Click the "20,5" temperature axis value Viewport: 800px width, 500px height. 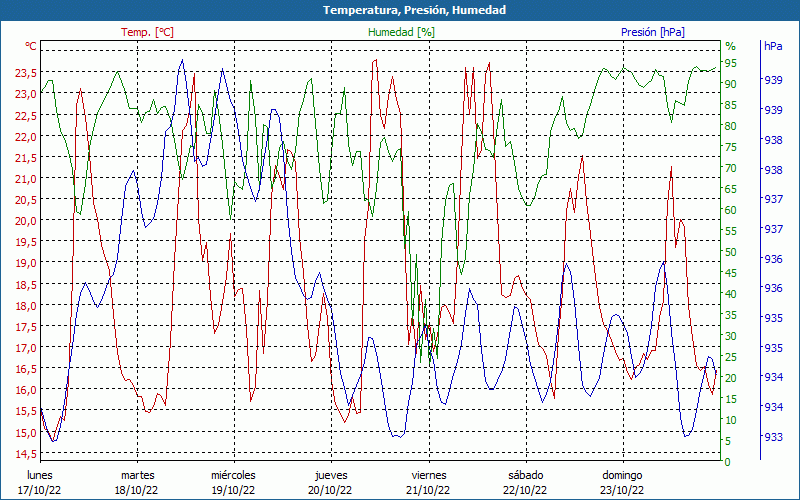pos(26,201)
